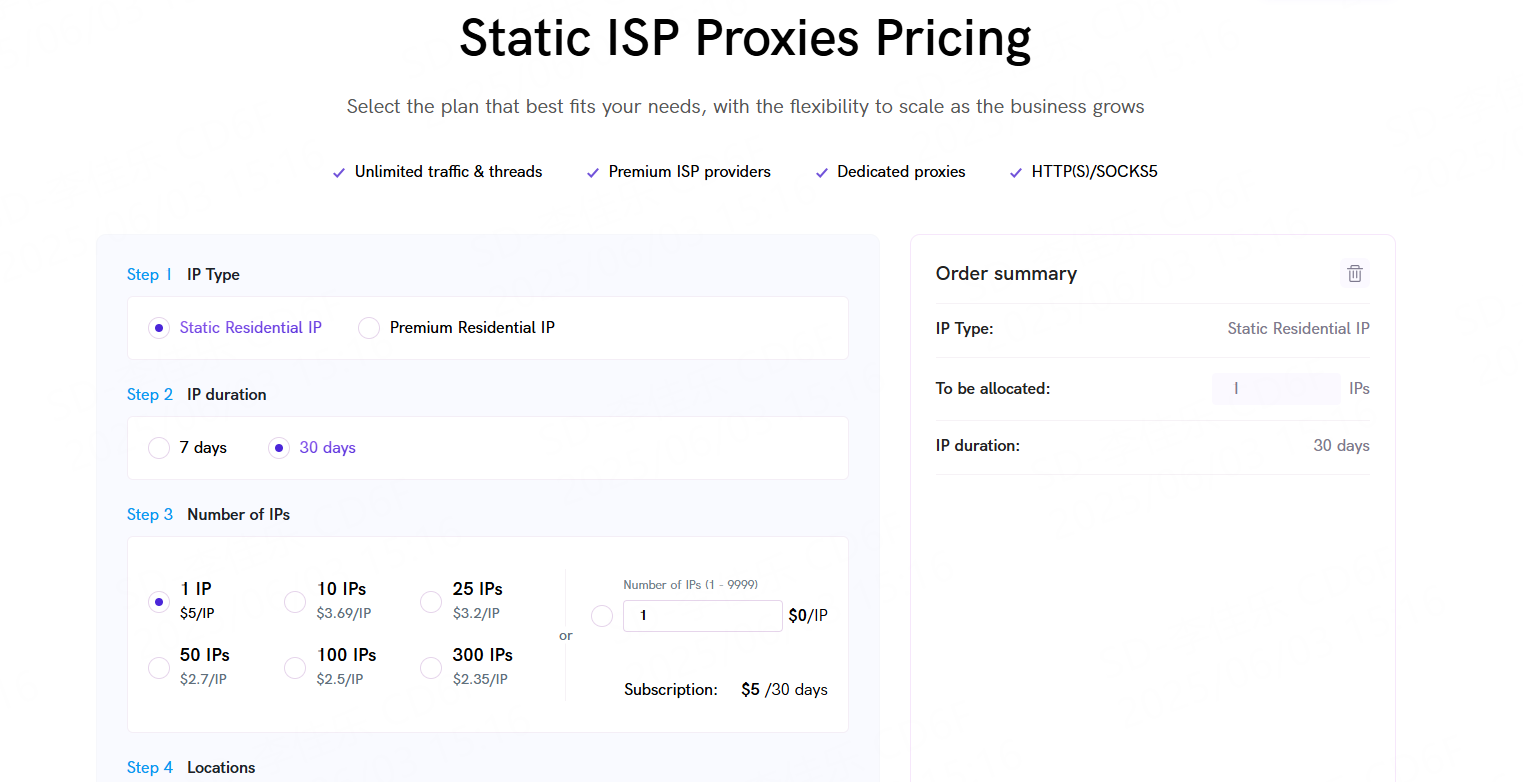The image size is (1523, 782).
Task: Click the Step 4 Locations heading
Action: click(x=191, y=767)
